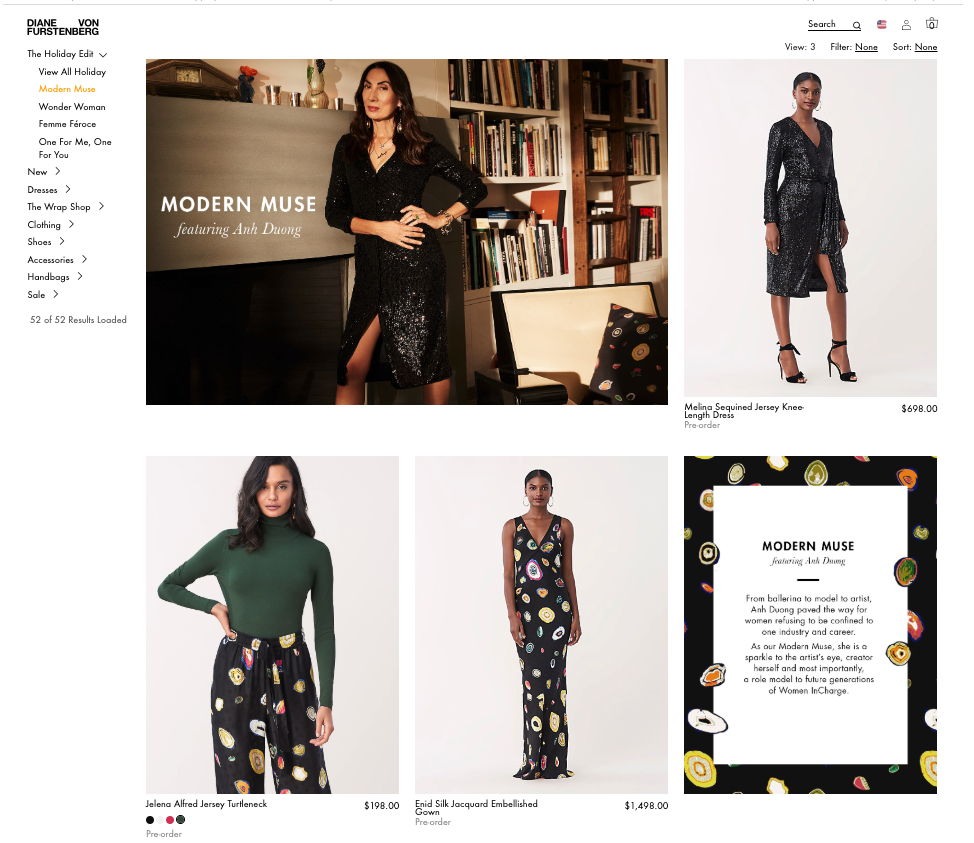Select Femme Féroce in sidebar

67,124
